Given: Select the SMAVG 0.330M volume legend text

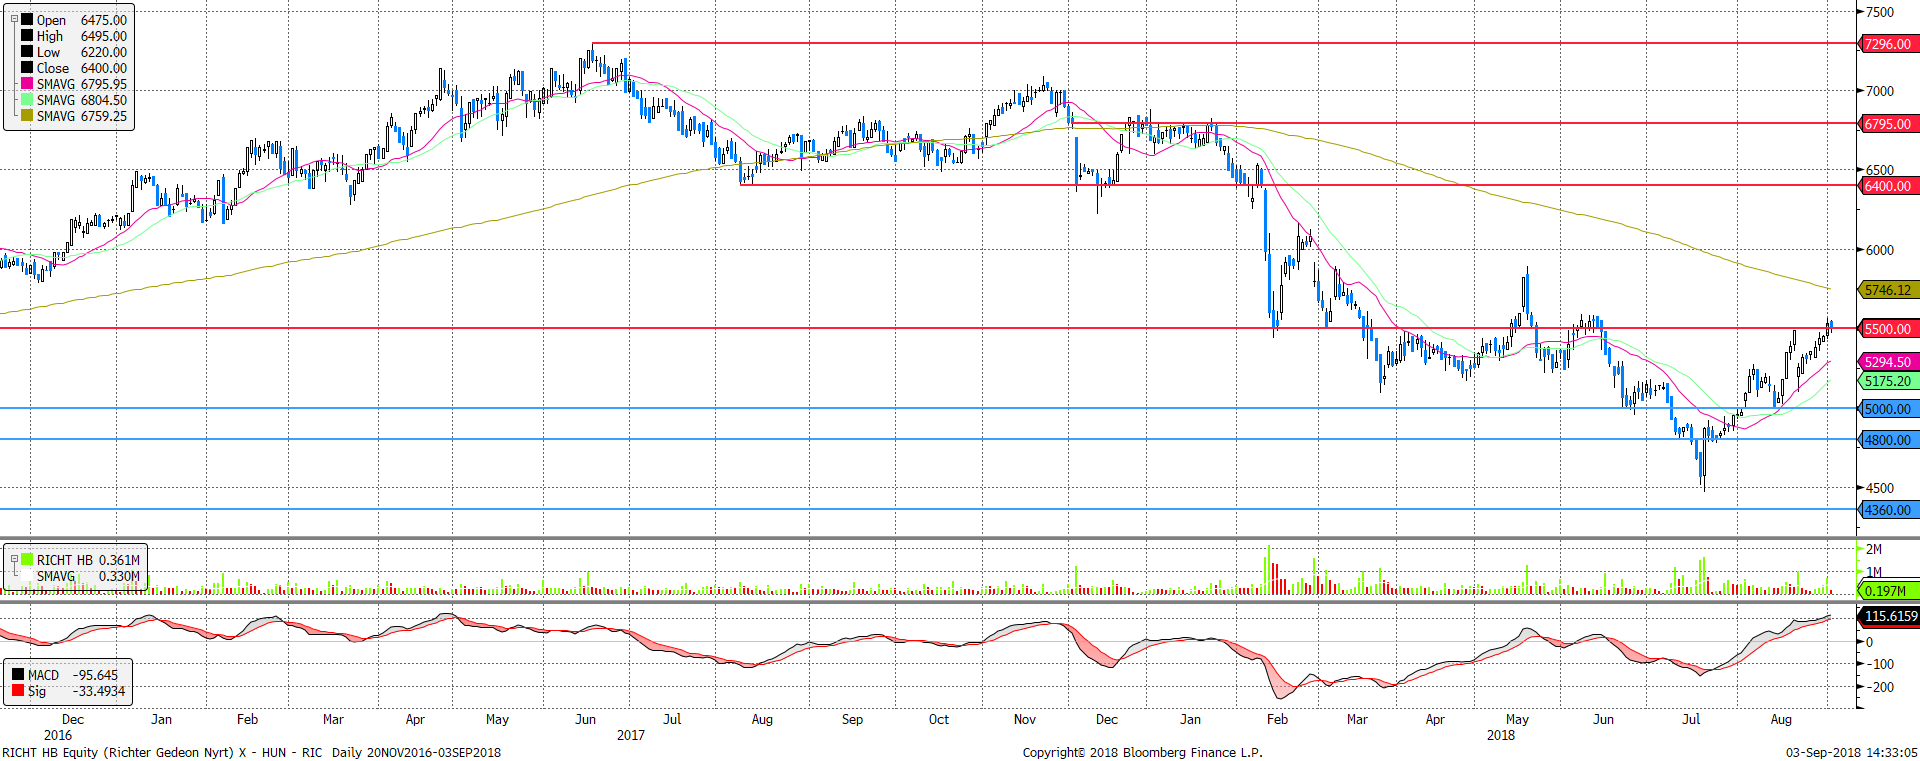Looking at the screenshot, I should [x=88, y=576].
